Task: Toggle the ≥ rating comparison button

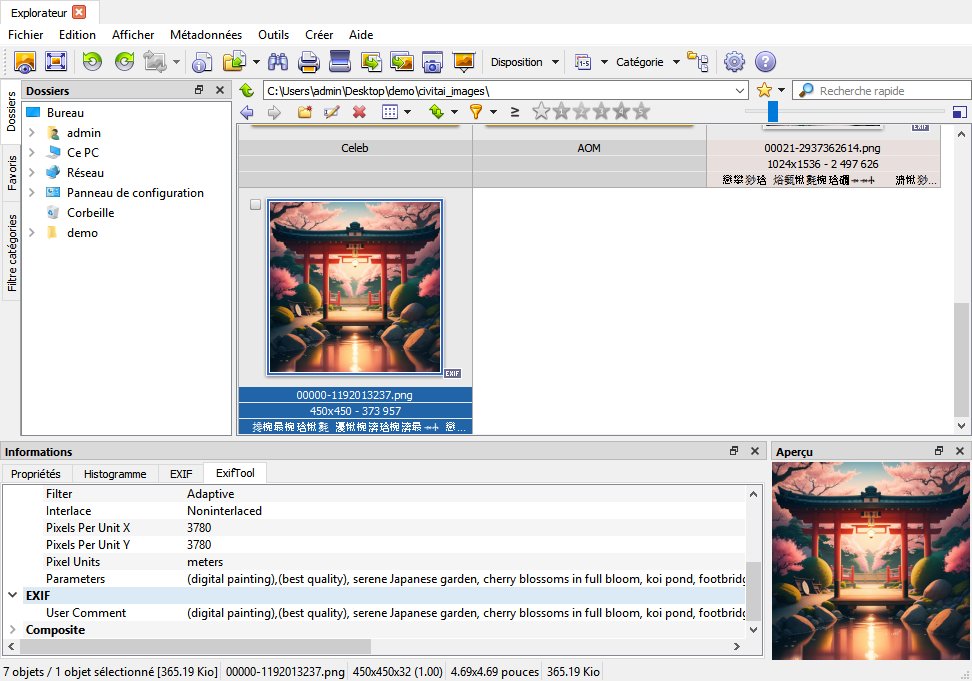Action: [515, 112]
